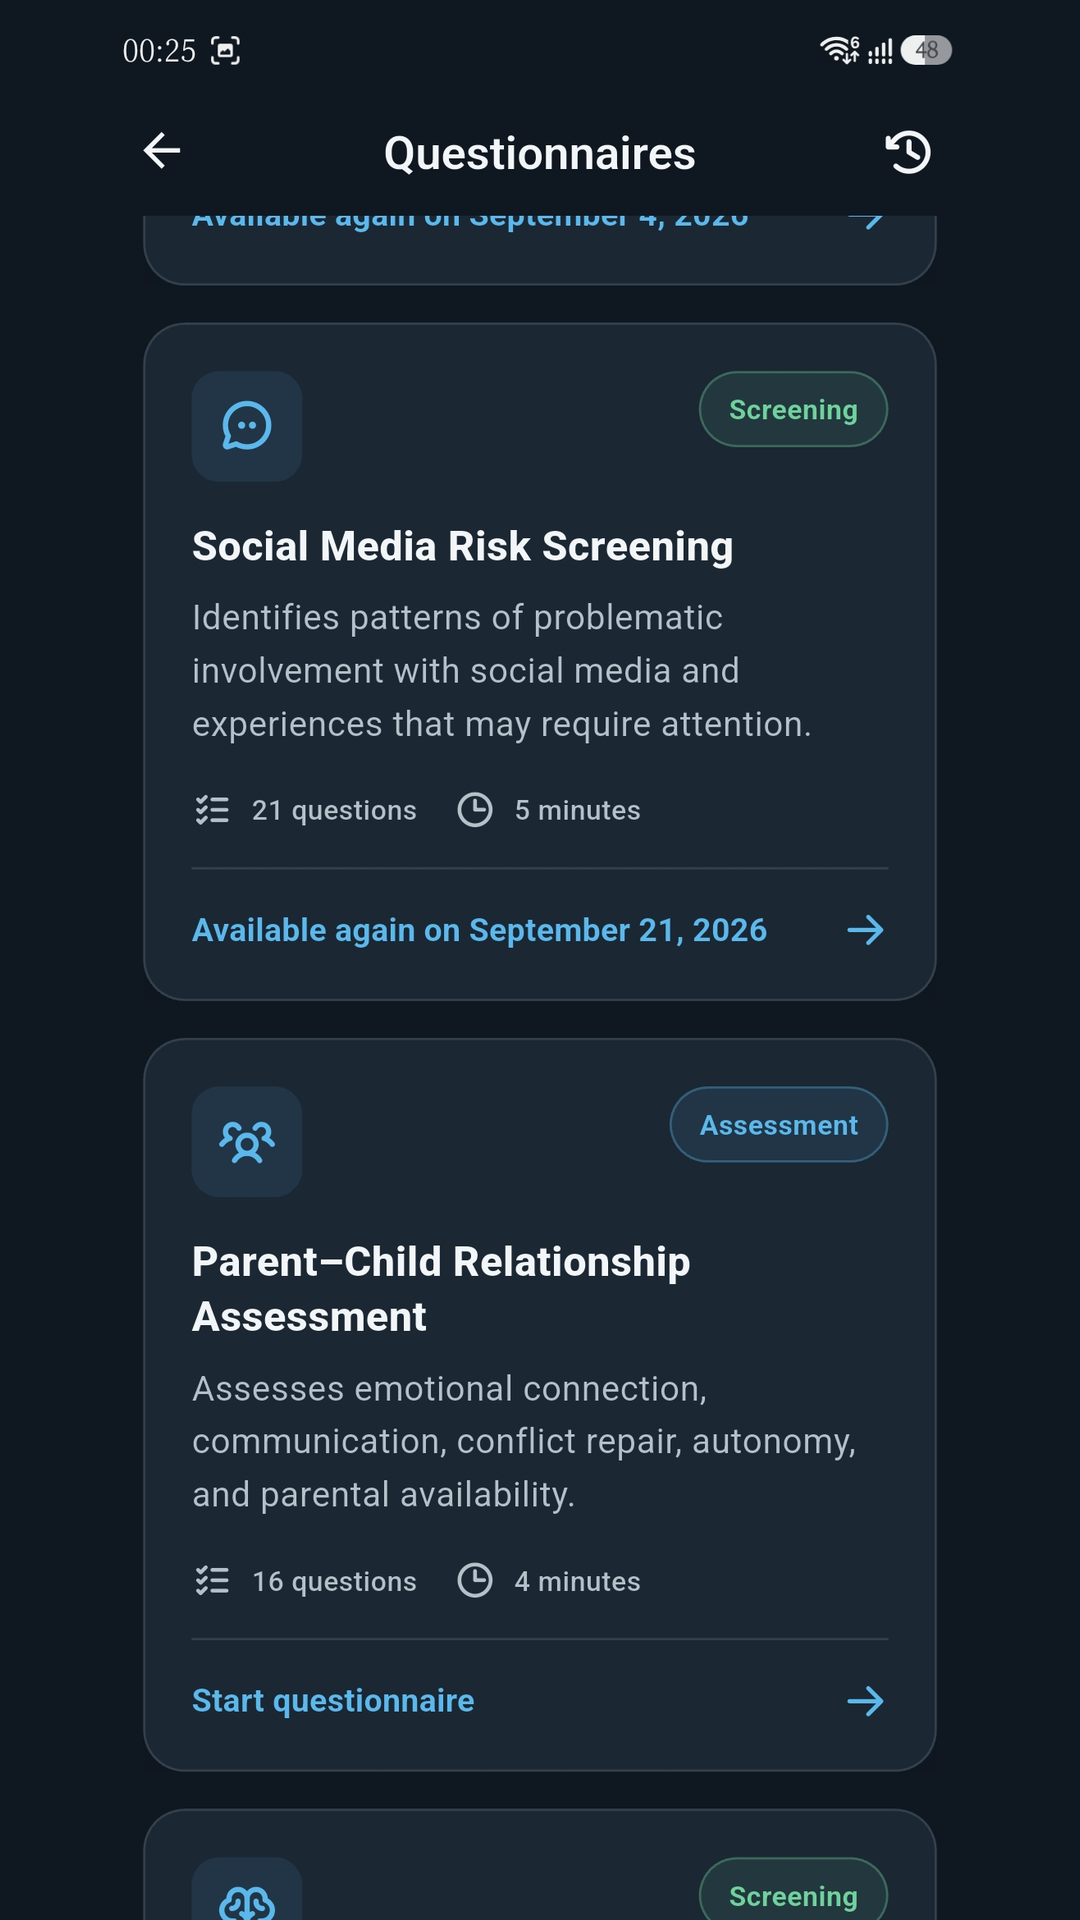Open the Social Media Risk Screening title
Viewport: 1080px width, 1920px height.
(463, 546)
